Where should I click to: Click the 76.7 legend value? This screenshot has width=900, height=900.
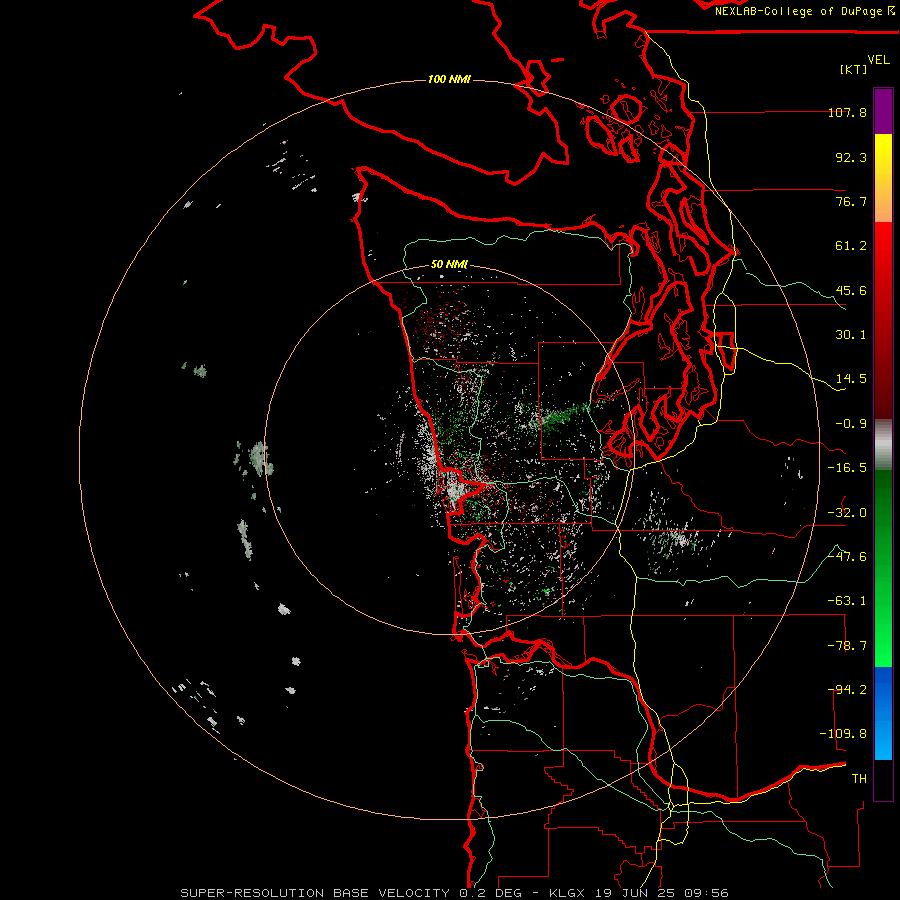pos(851,201)
